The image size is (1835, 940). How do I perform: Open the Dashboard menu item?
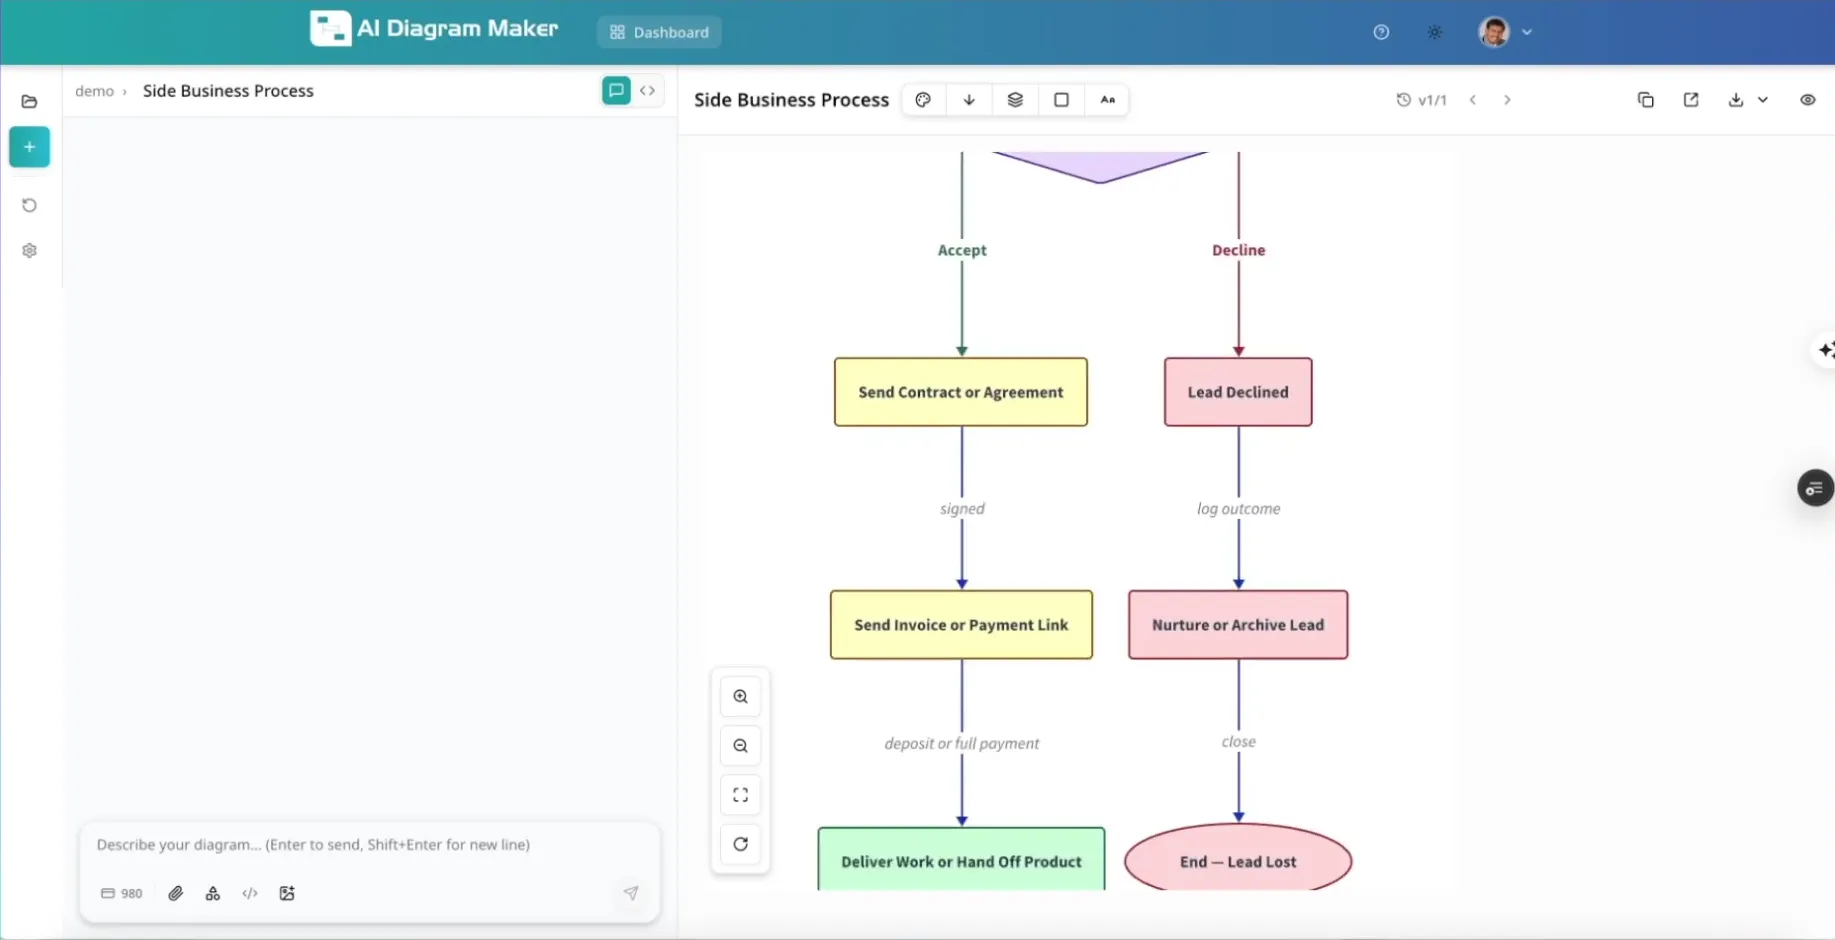coord(658,31)
